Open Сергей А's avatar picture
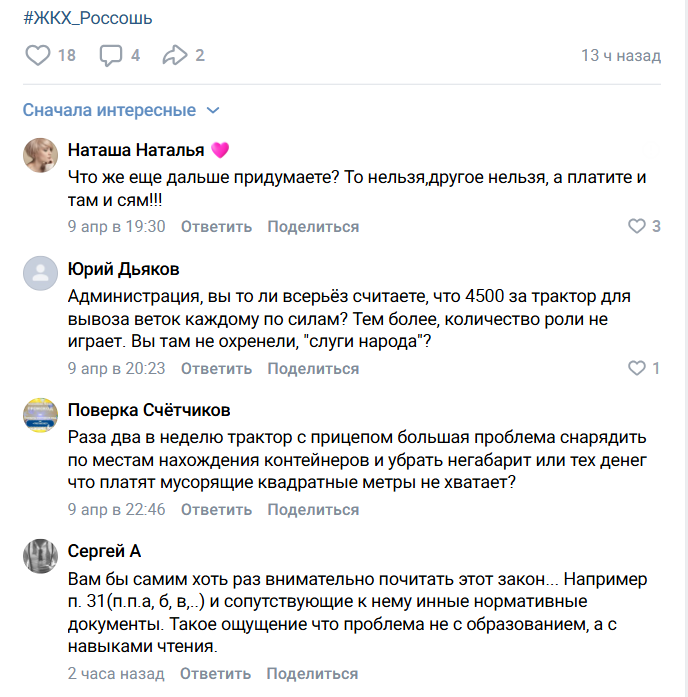The height and width of the screenshot is (697, 688). tap(40, 556)
